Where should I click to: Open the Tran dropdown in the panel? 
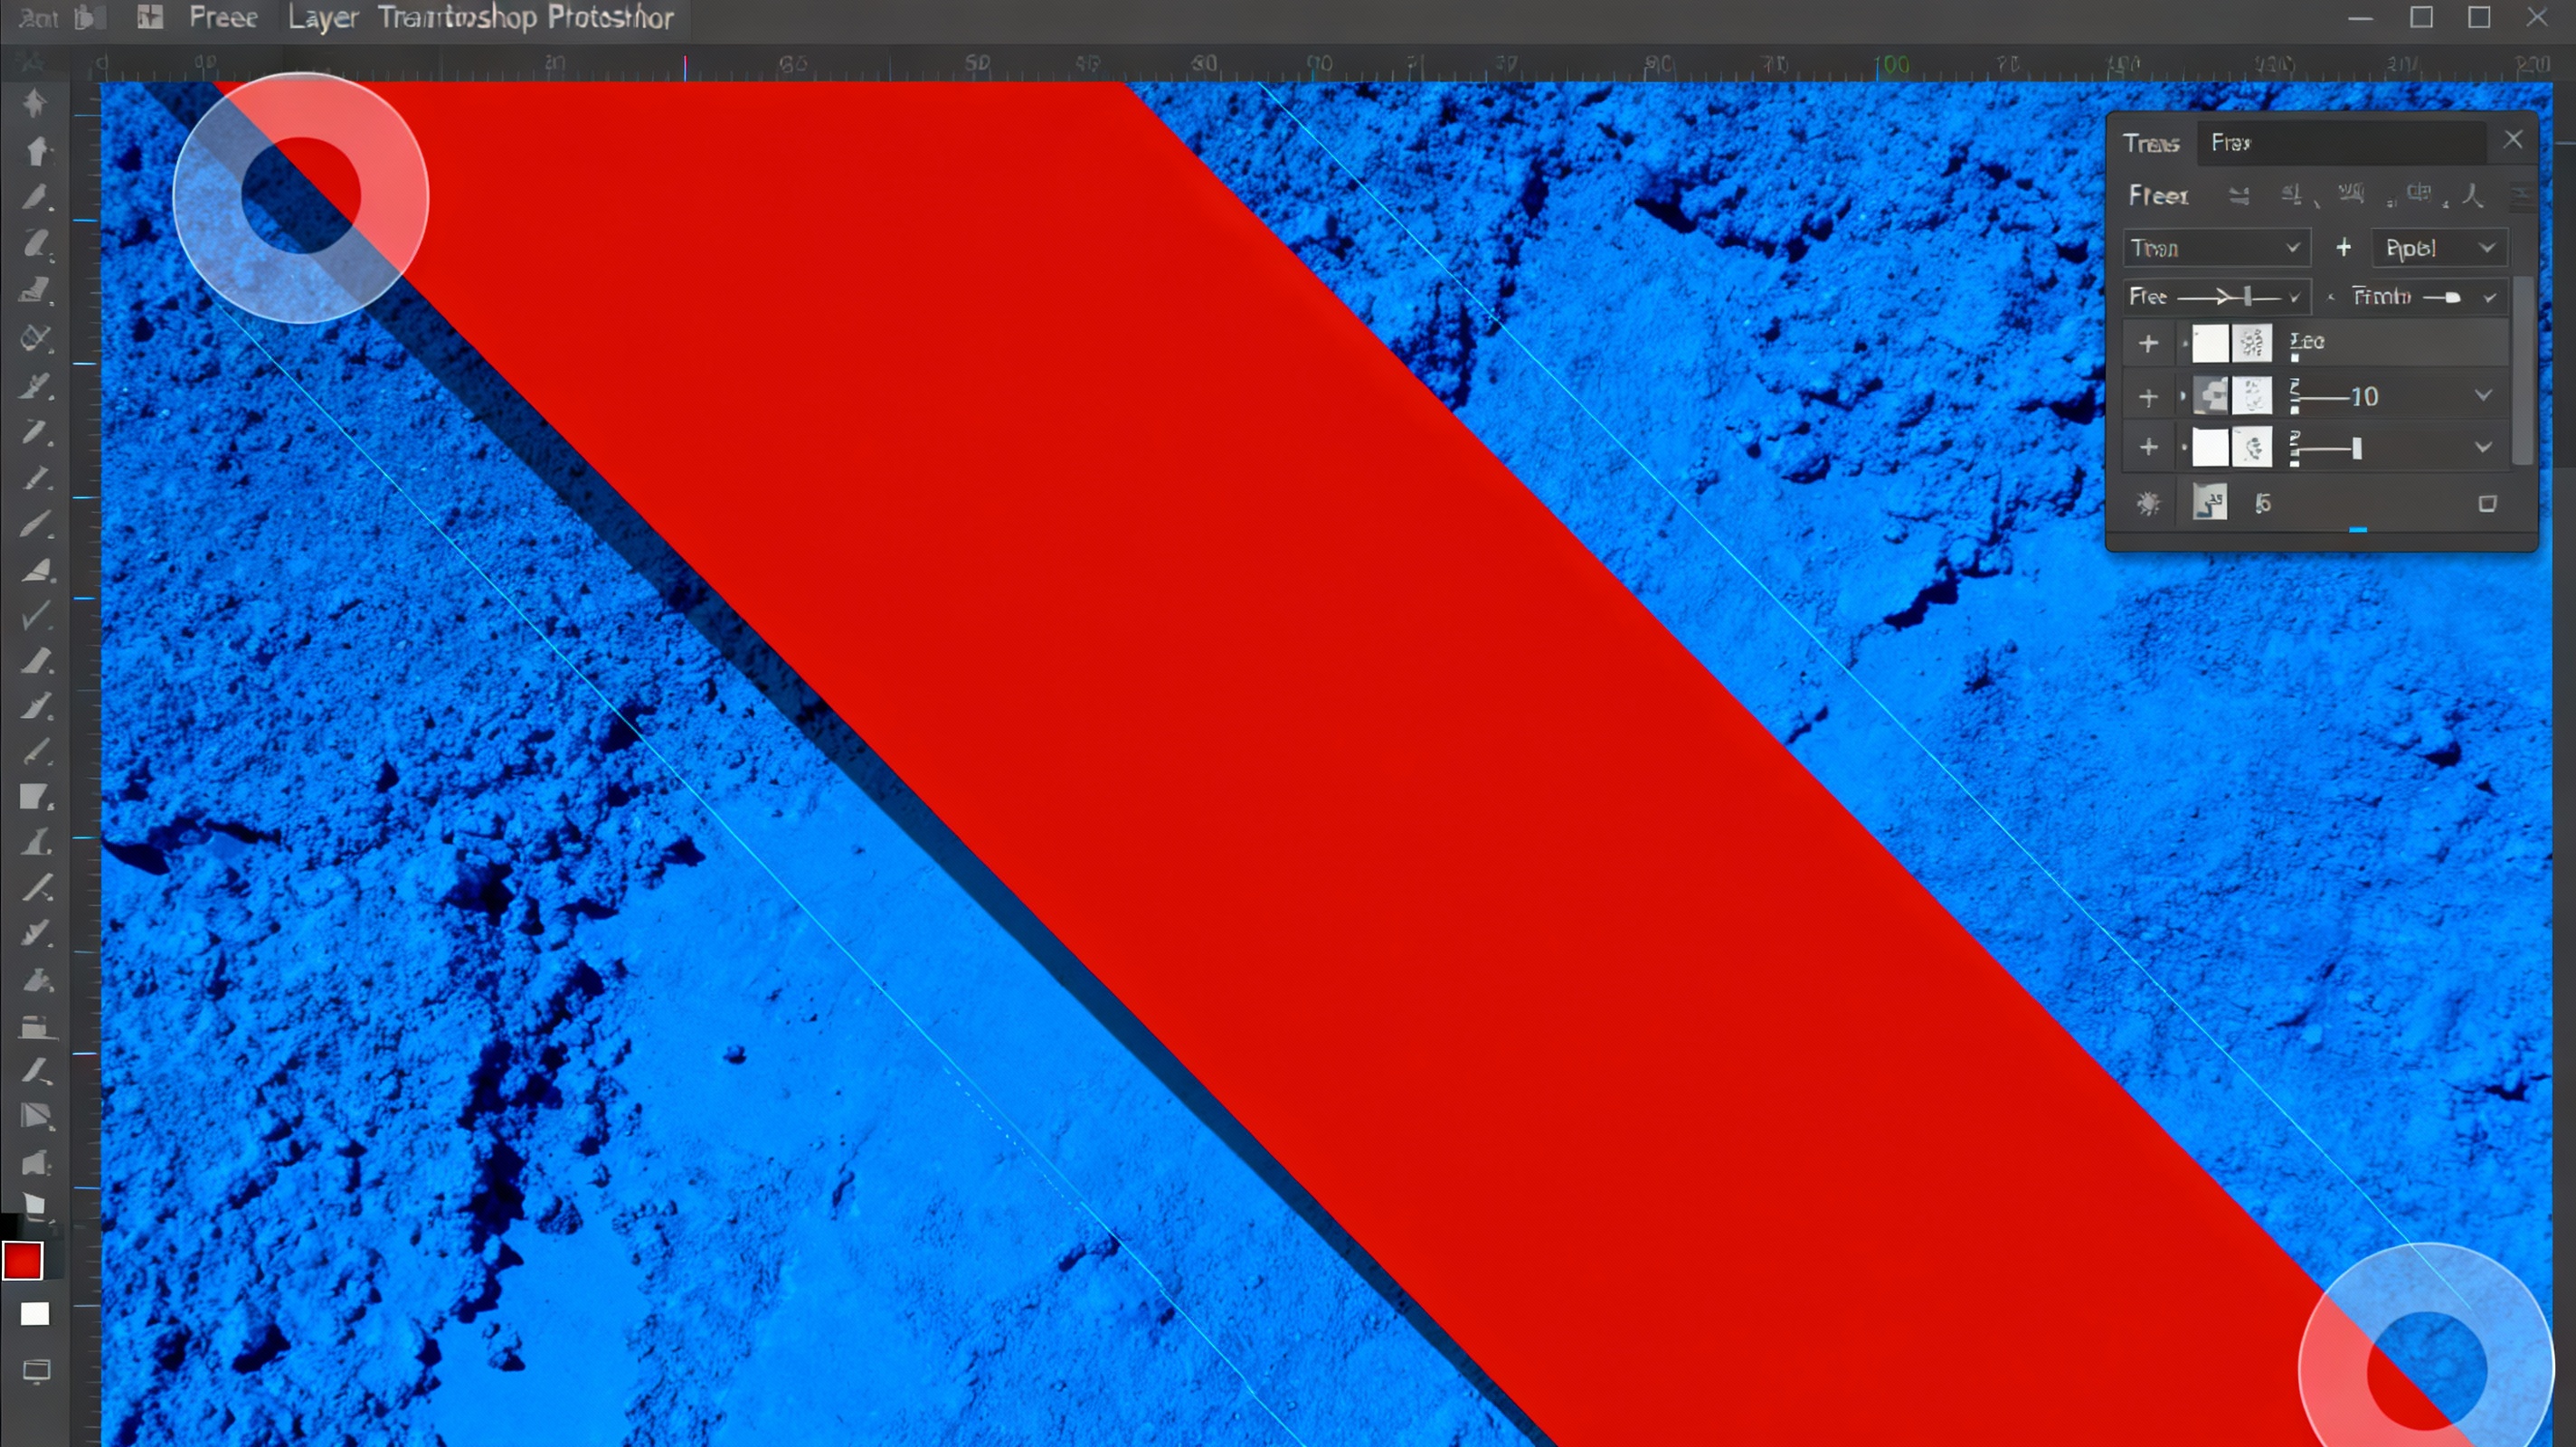(2219, 247)
